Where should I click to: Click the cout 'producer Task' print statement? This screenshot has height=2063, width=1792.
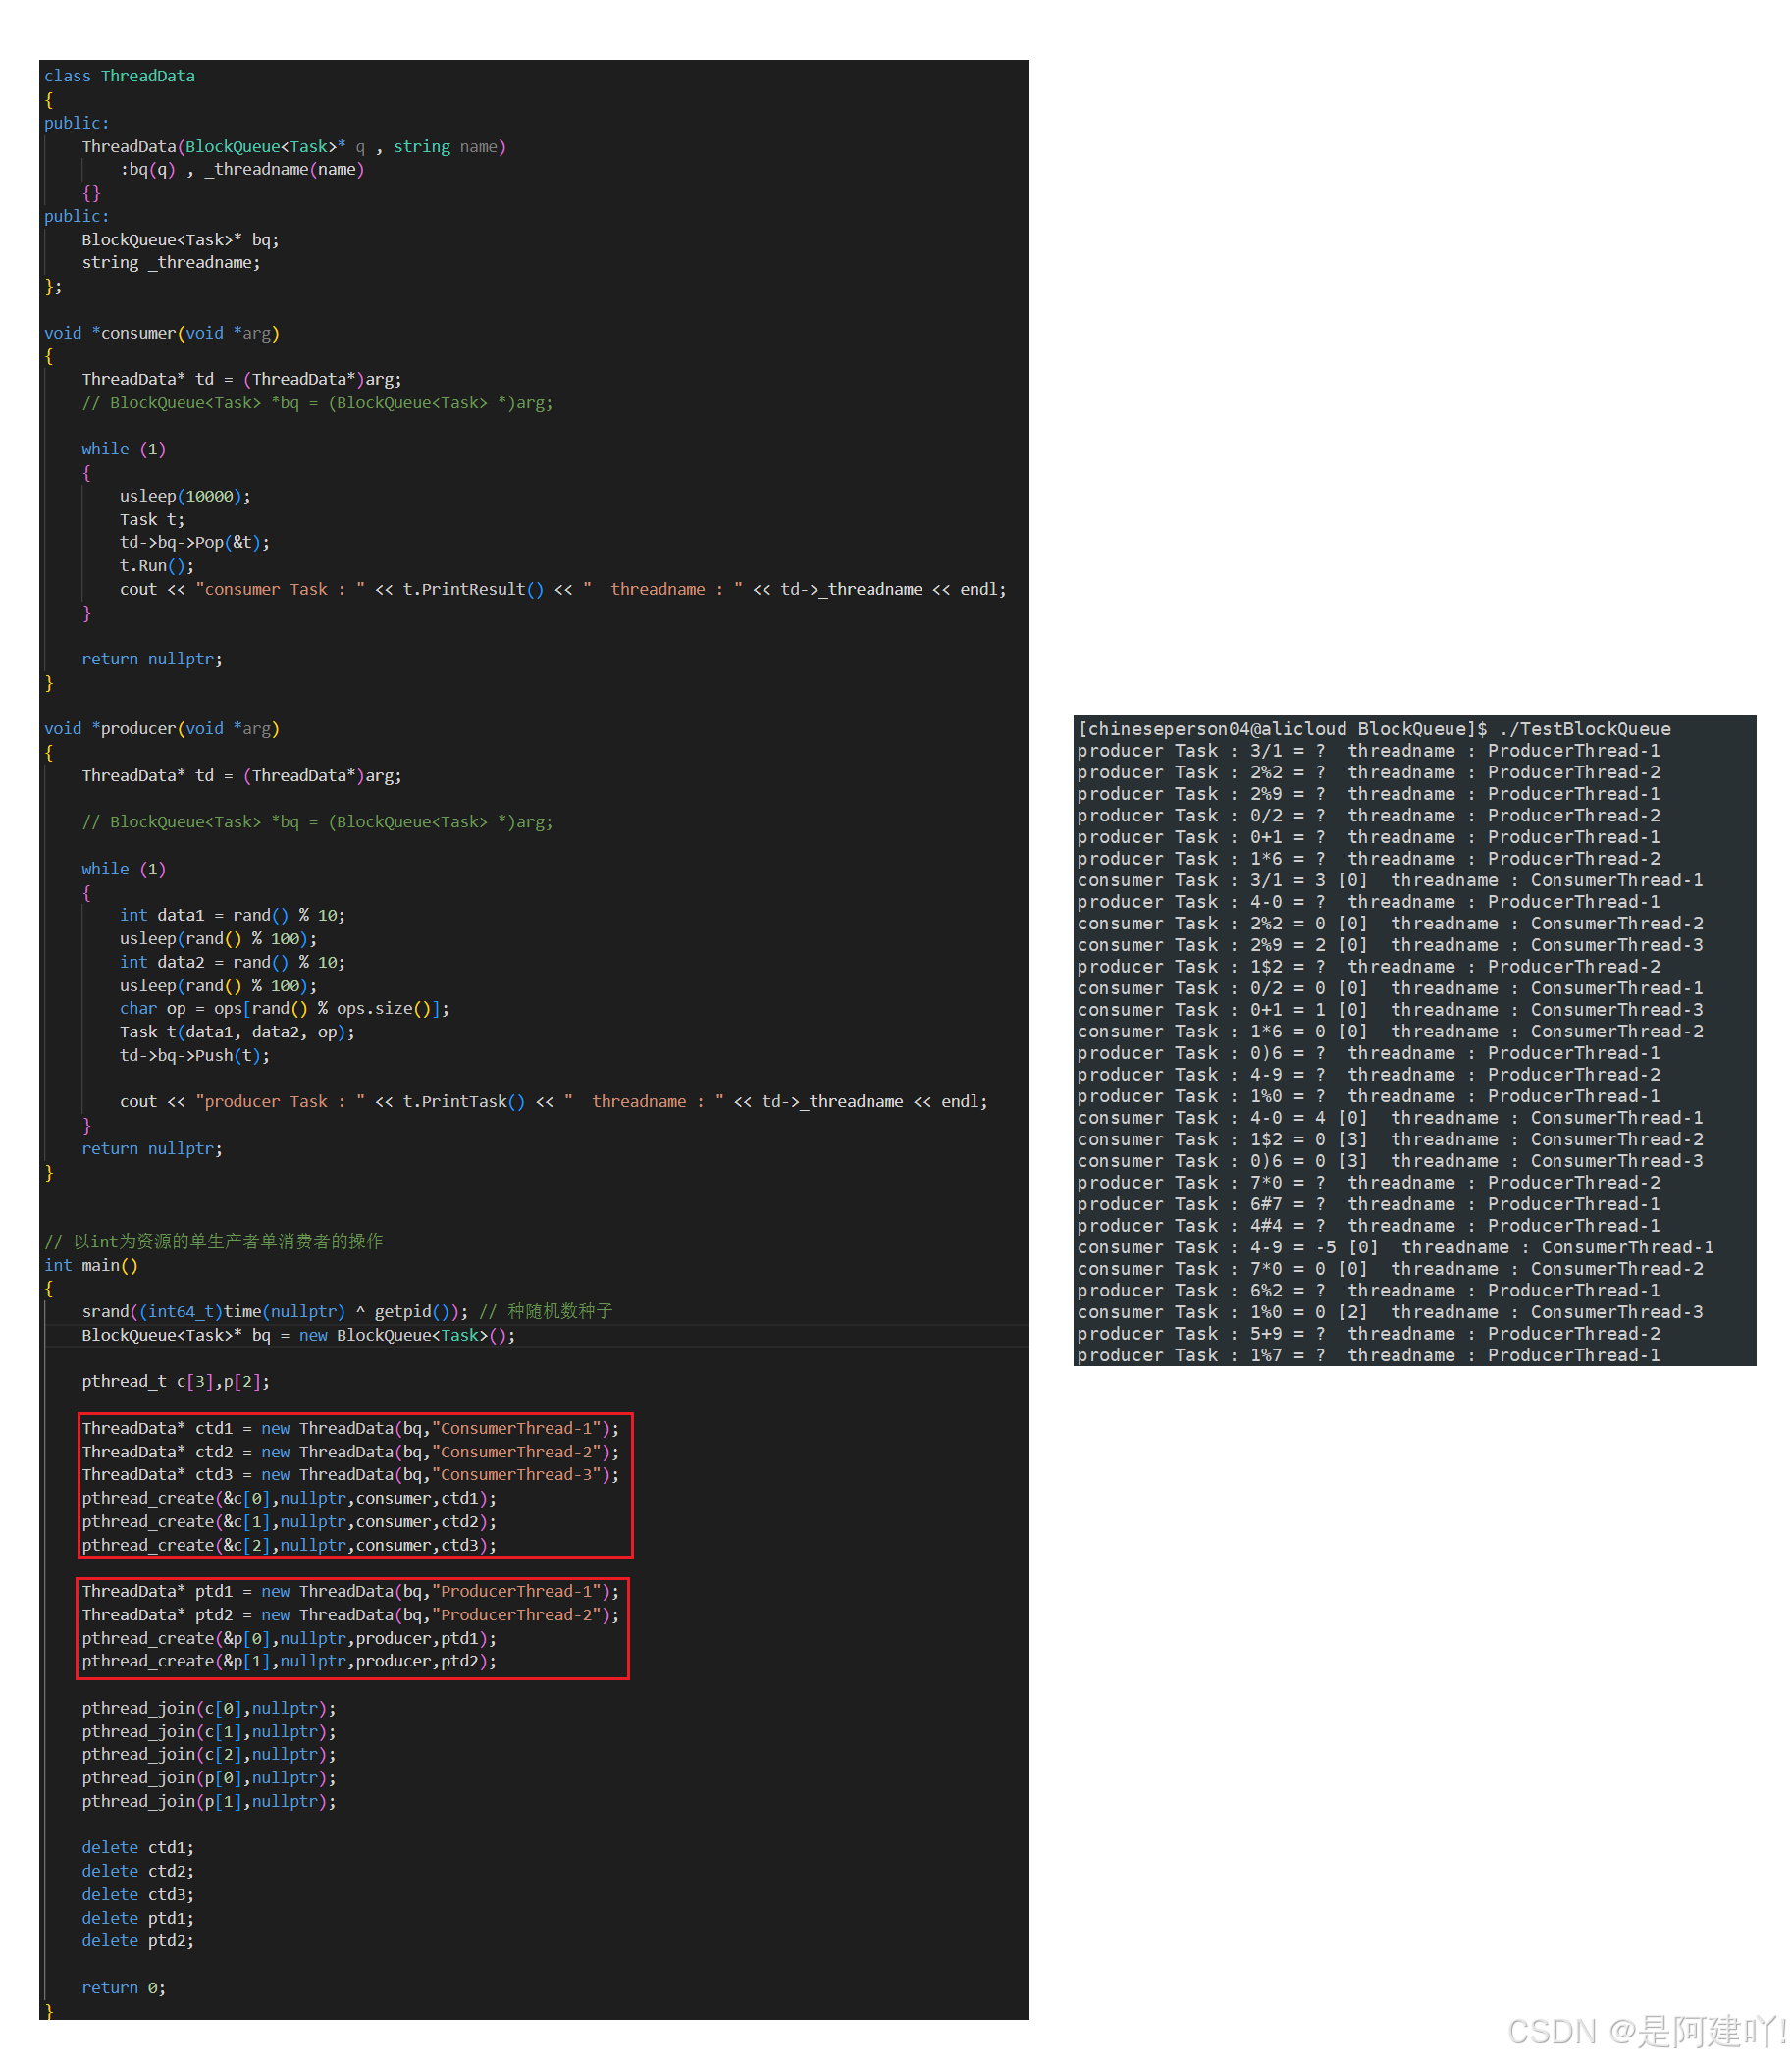pyautogui.click(x=554, y=1102)
